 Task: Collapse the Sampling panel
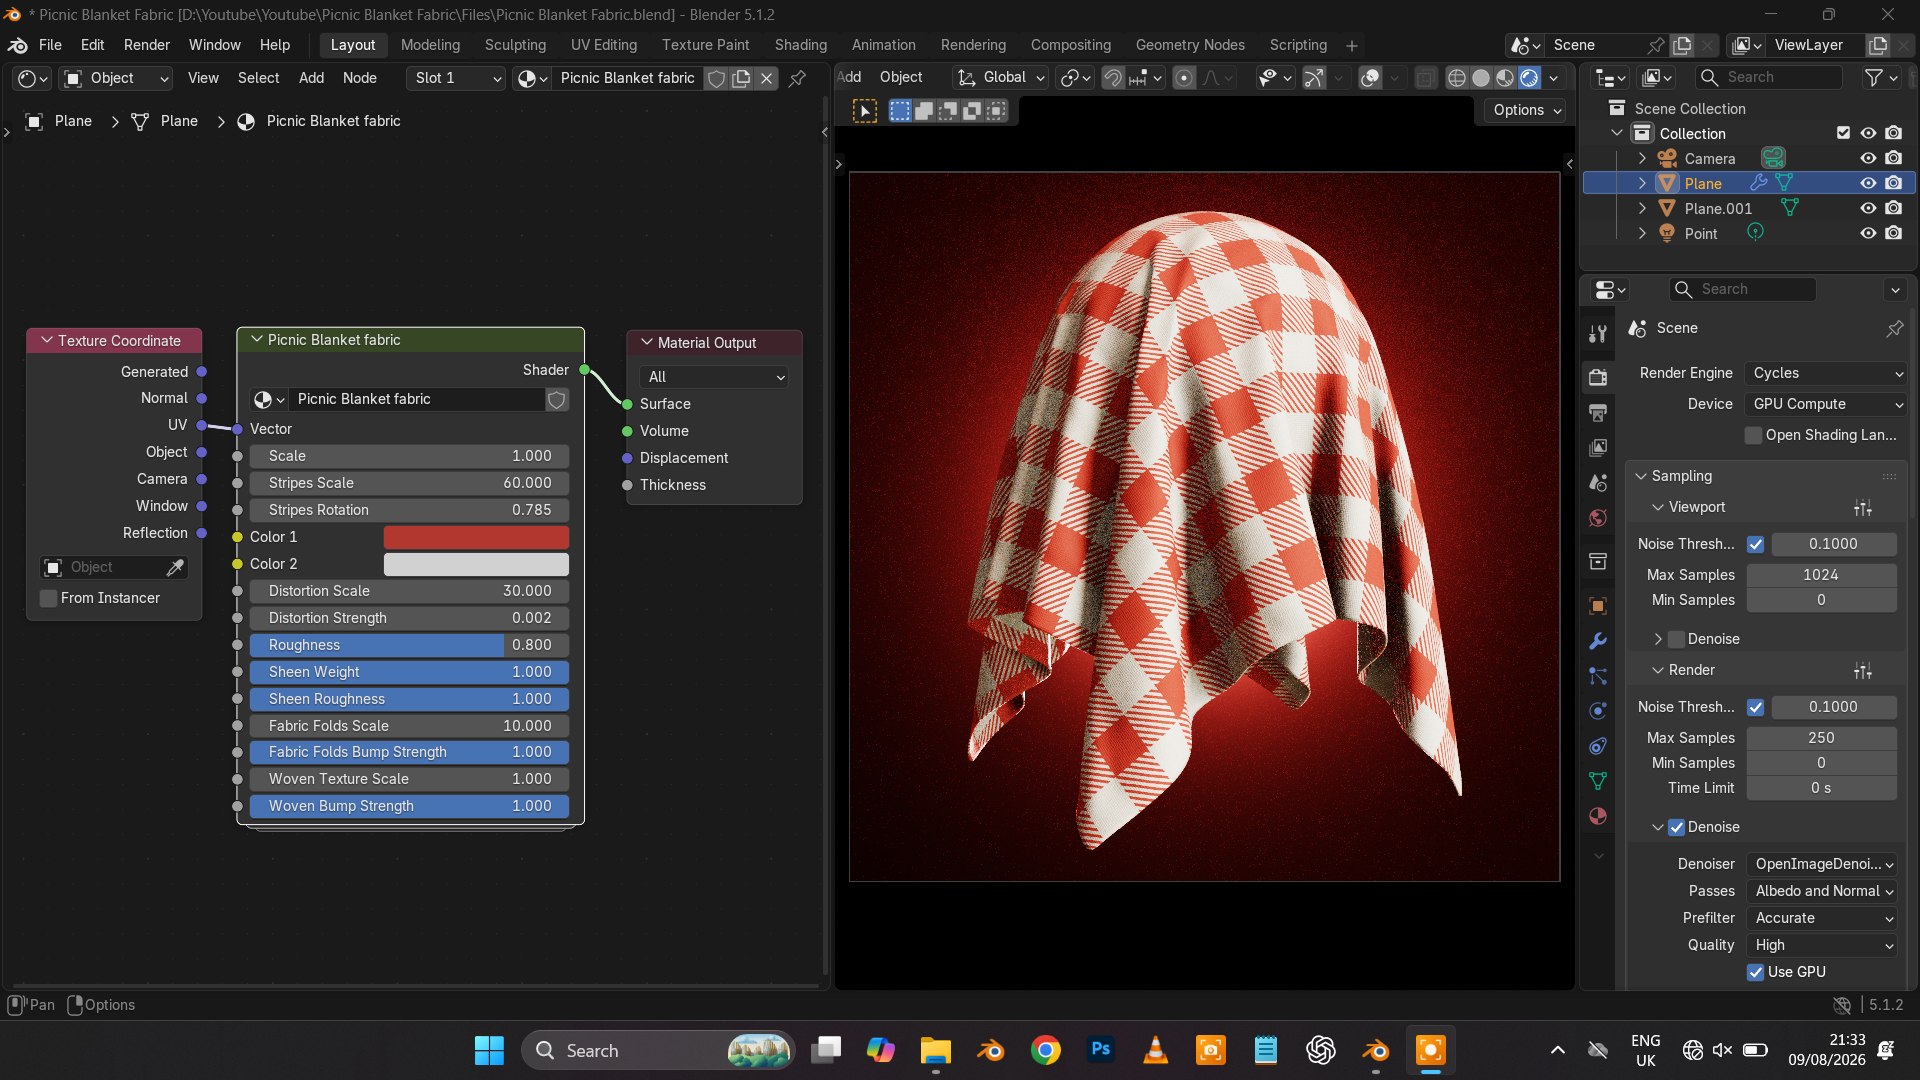(x=1640, y=476)
